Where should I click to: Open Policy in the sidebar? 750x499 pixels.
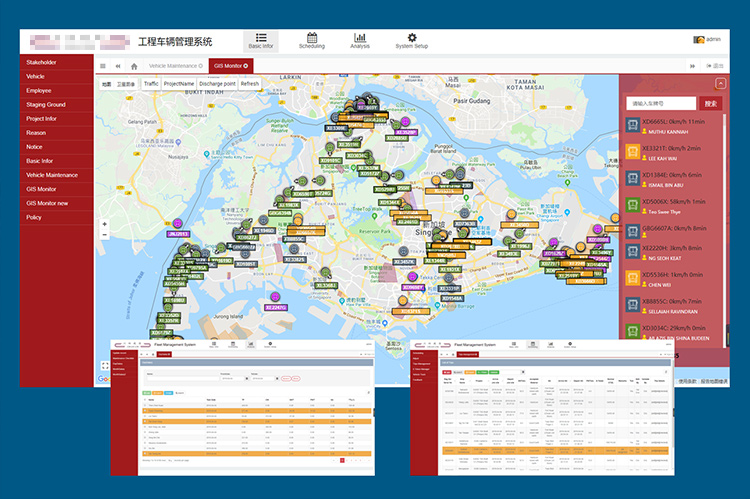56,218
